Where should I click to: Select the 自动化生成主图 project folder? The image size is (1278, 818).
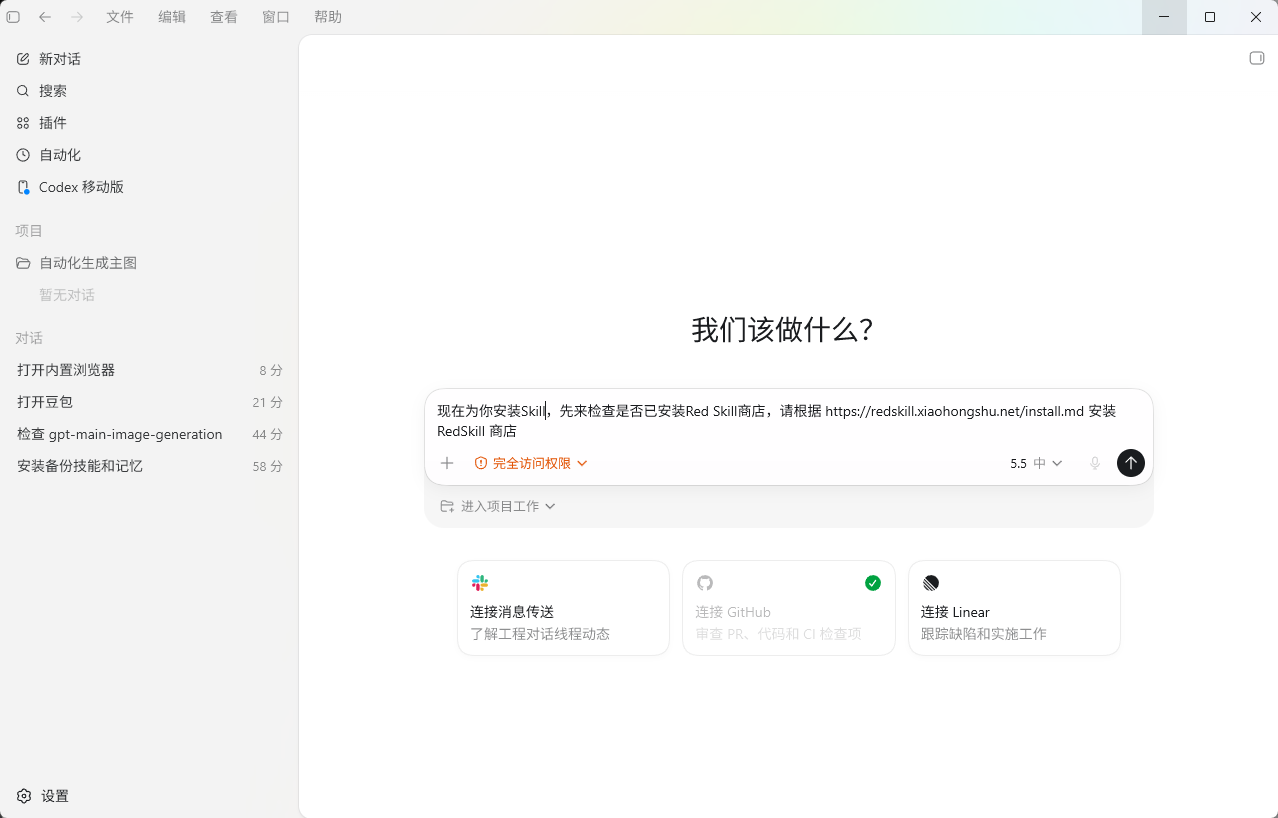[x=149, y=263]
